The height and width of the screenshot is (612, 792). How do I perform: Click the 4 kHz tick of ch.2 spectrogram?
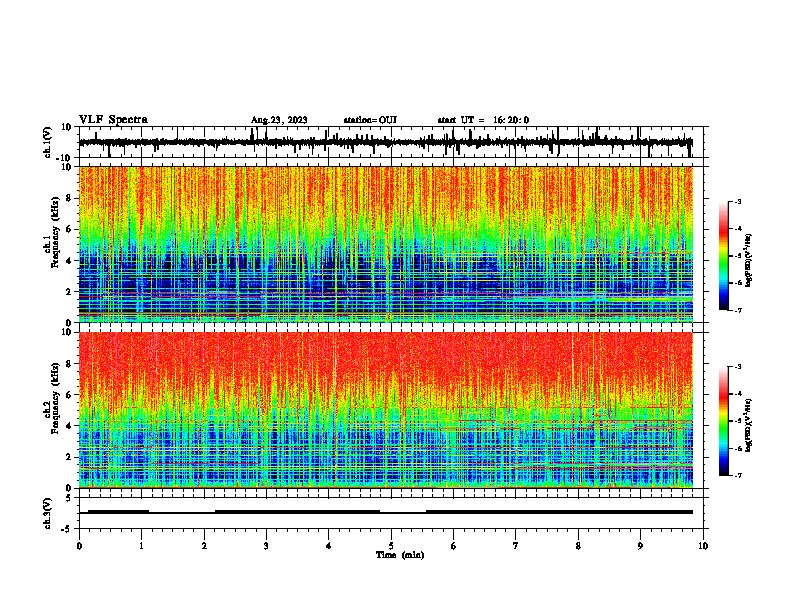69,426
